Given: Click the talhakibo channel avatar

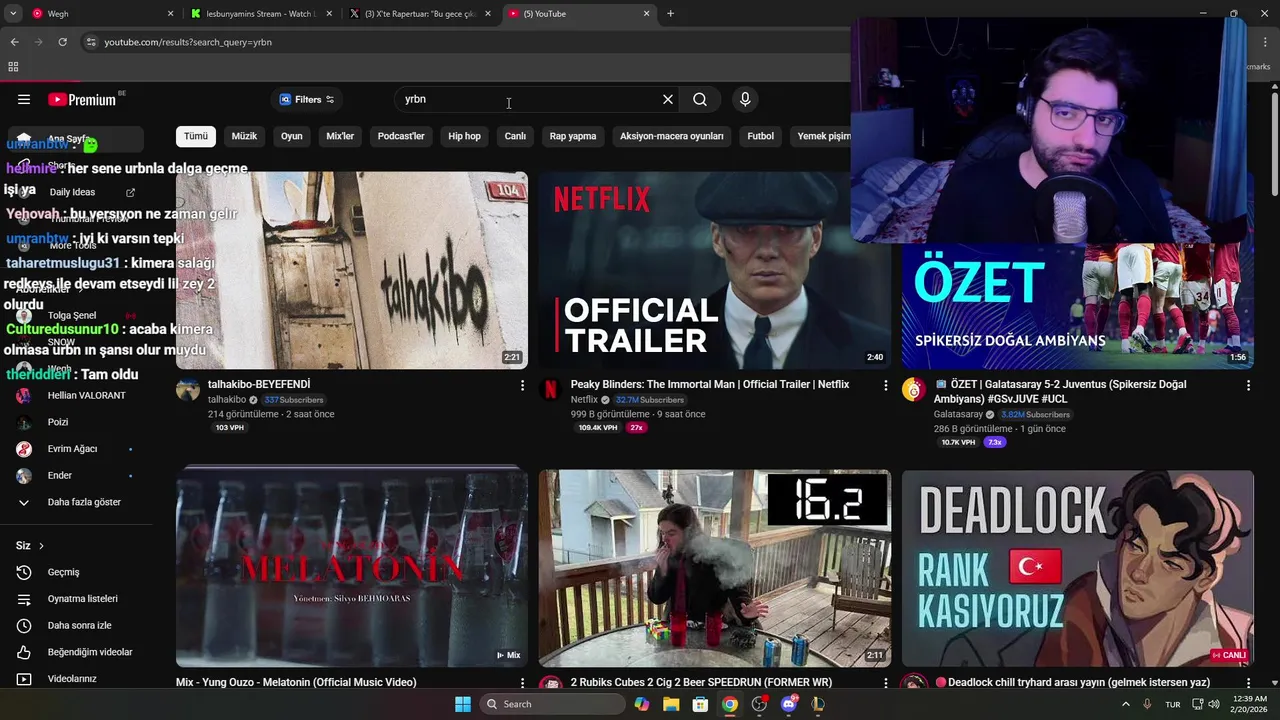Looking at the screenshot, I should [x=188, y=390].
